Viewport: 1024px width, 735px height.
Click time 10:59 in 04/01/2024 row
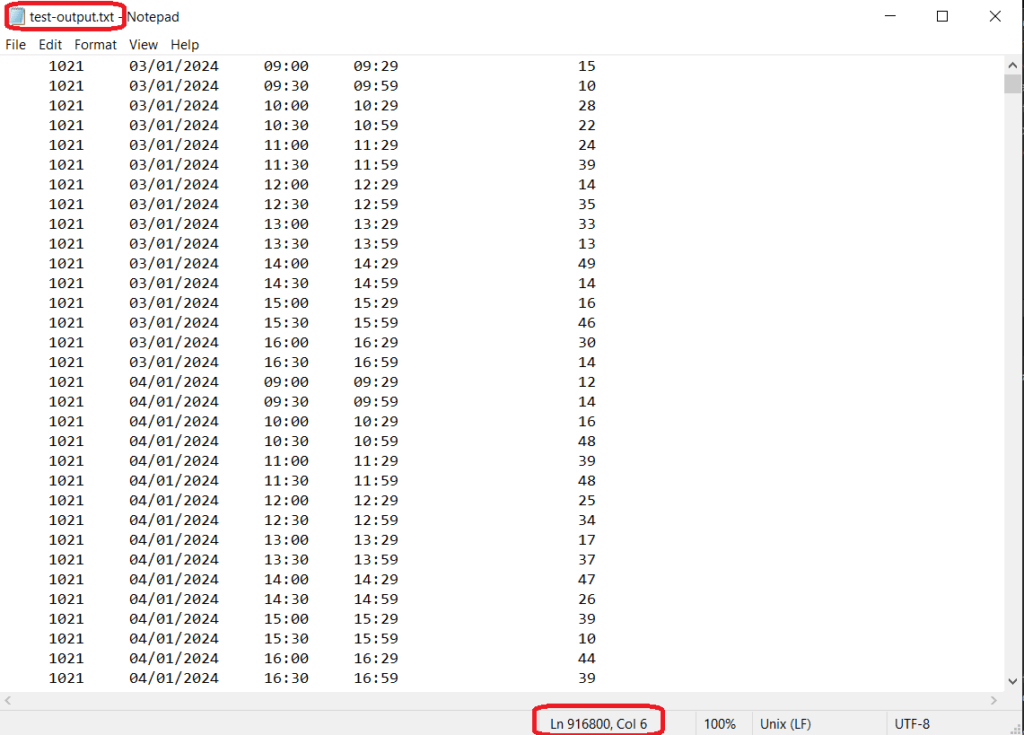[376, 441]
